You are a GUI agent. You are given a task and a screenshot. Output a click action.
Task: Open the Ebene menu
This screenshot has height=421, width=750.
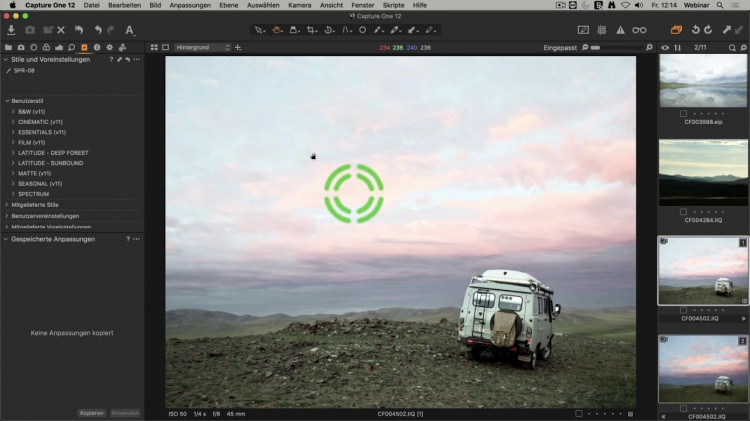[229, 5]
